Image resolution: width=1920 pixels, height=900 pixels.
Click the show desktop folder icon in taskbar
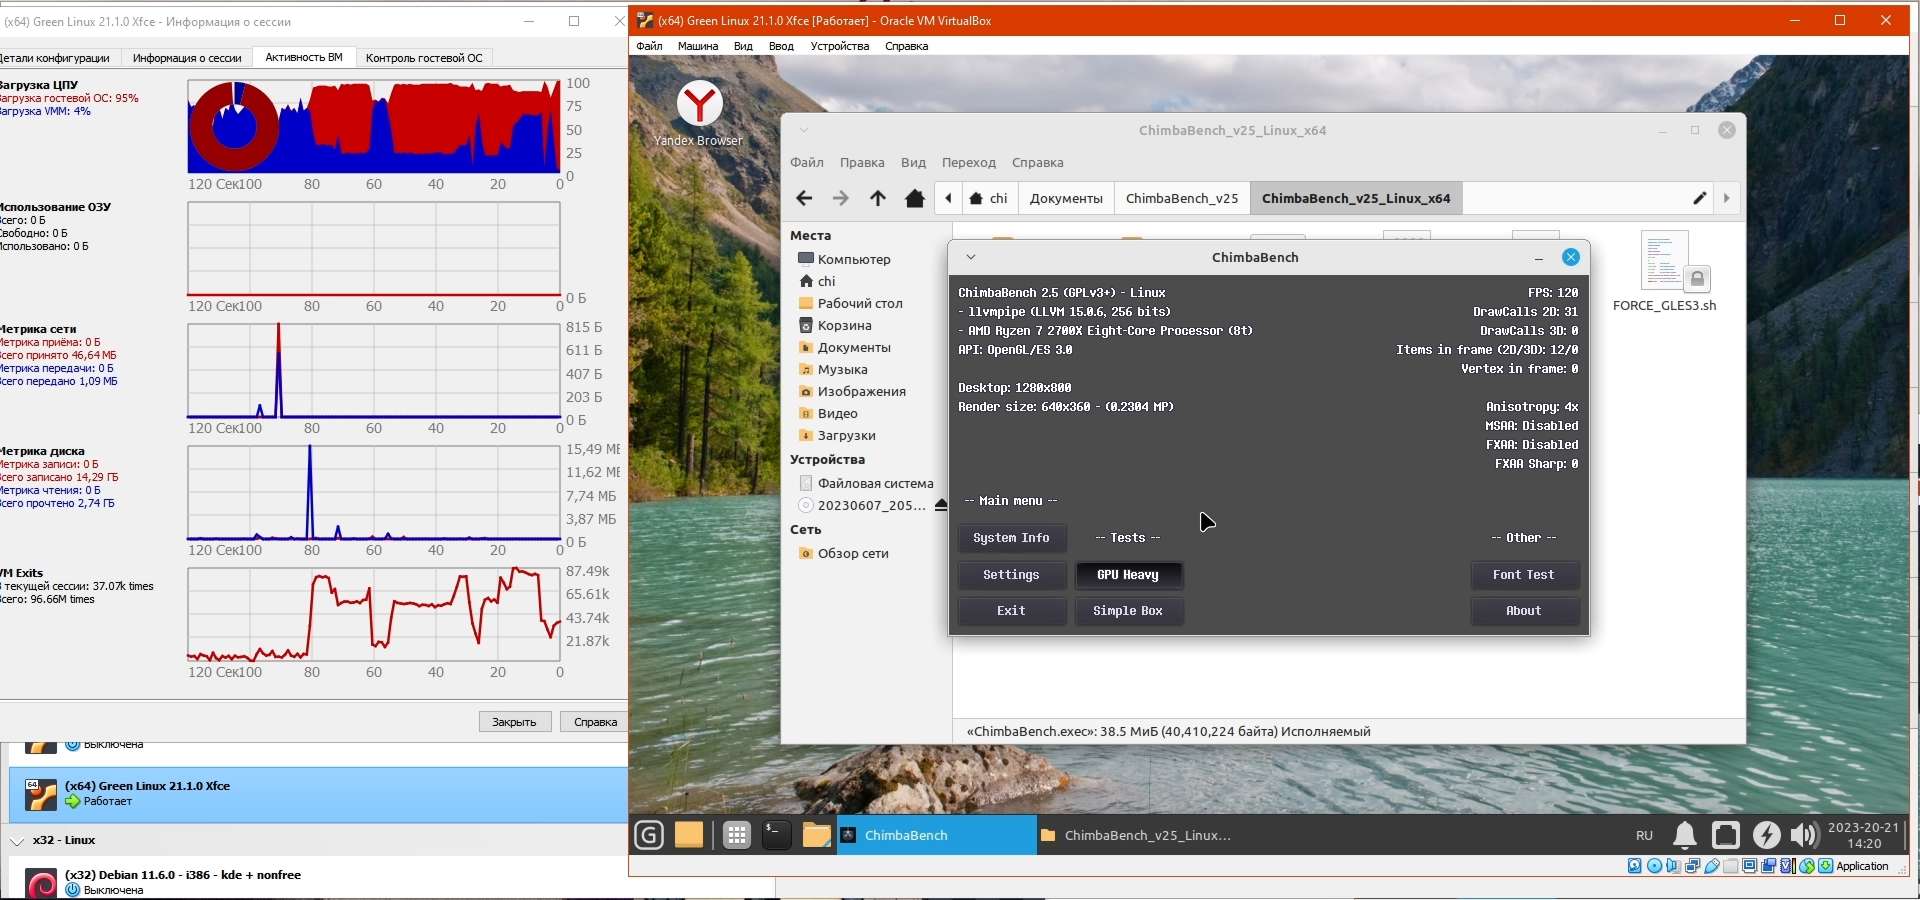coord(689,835)
